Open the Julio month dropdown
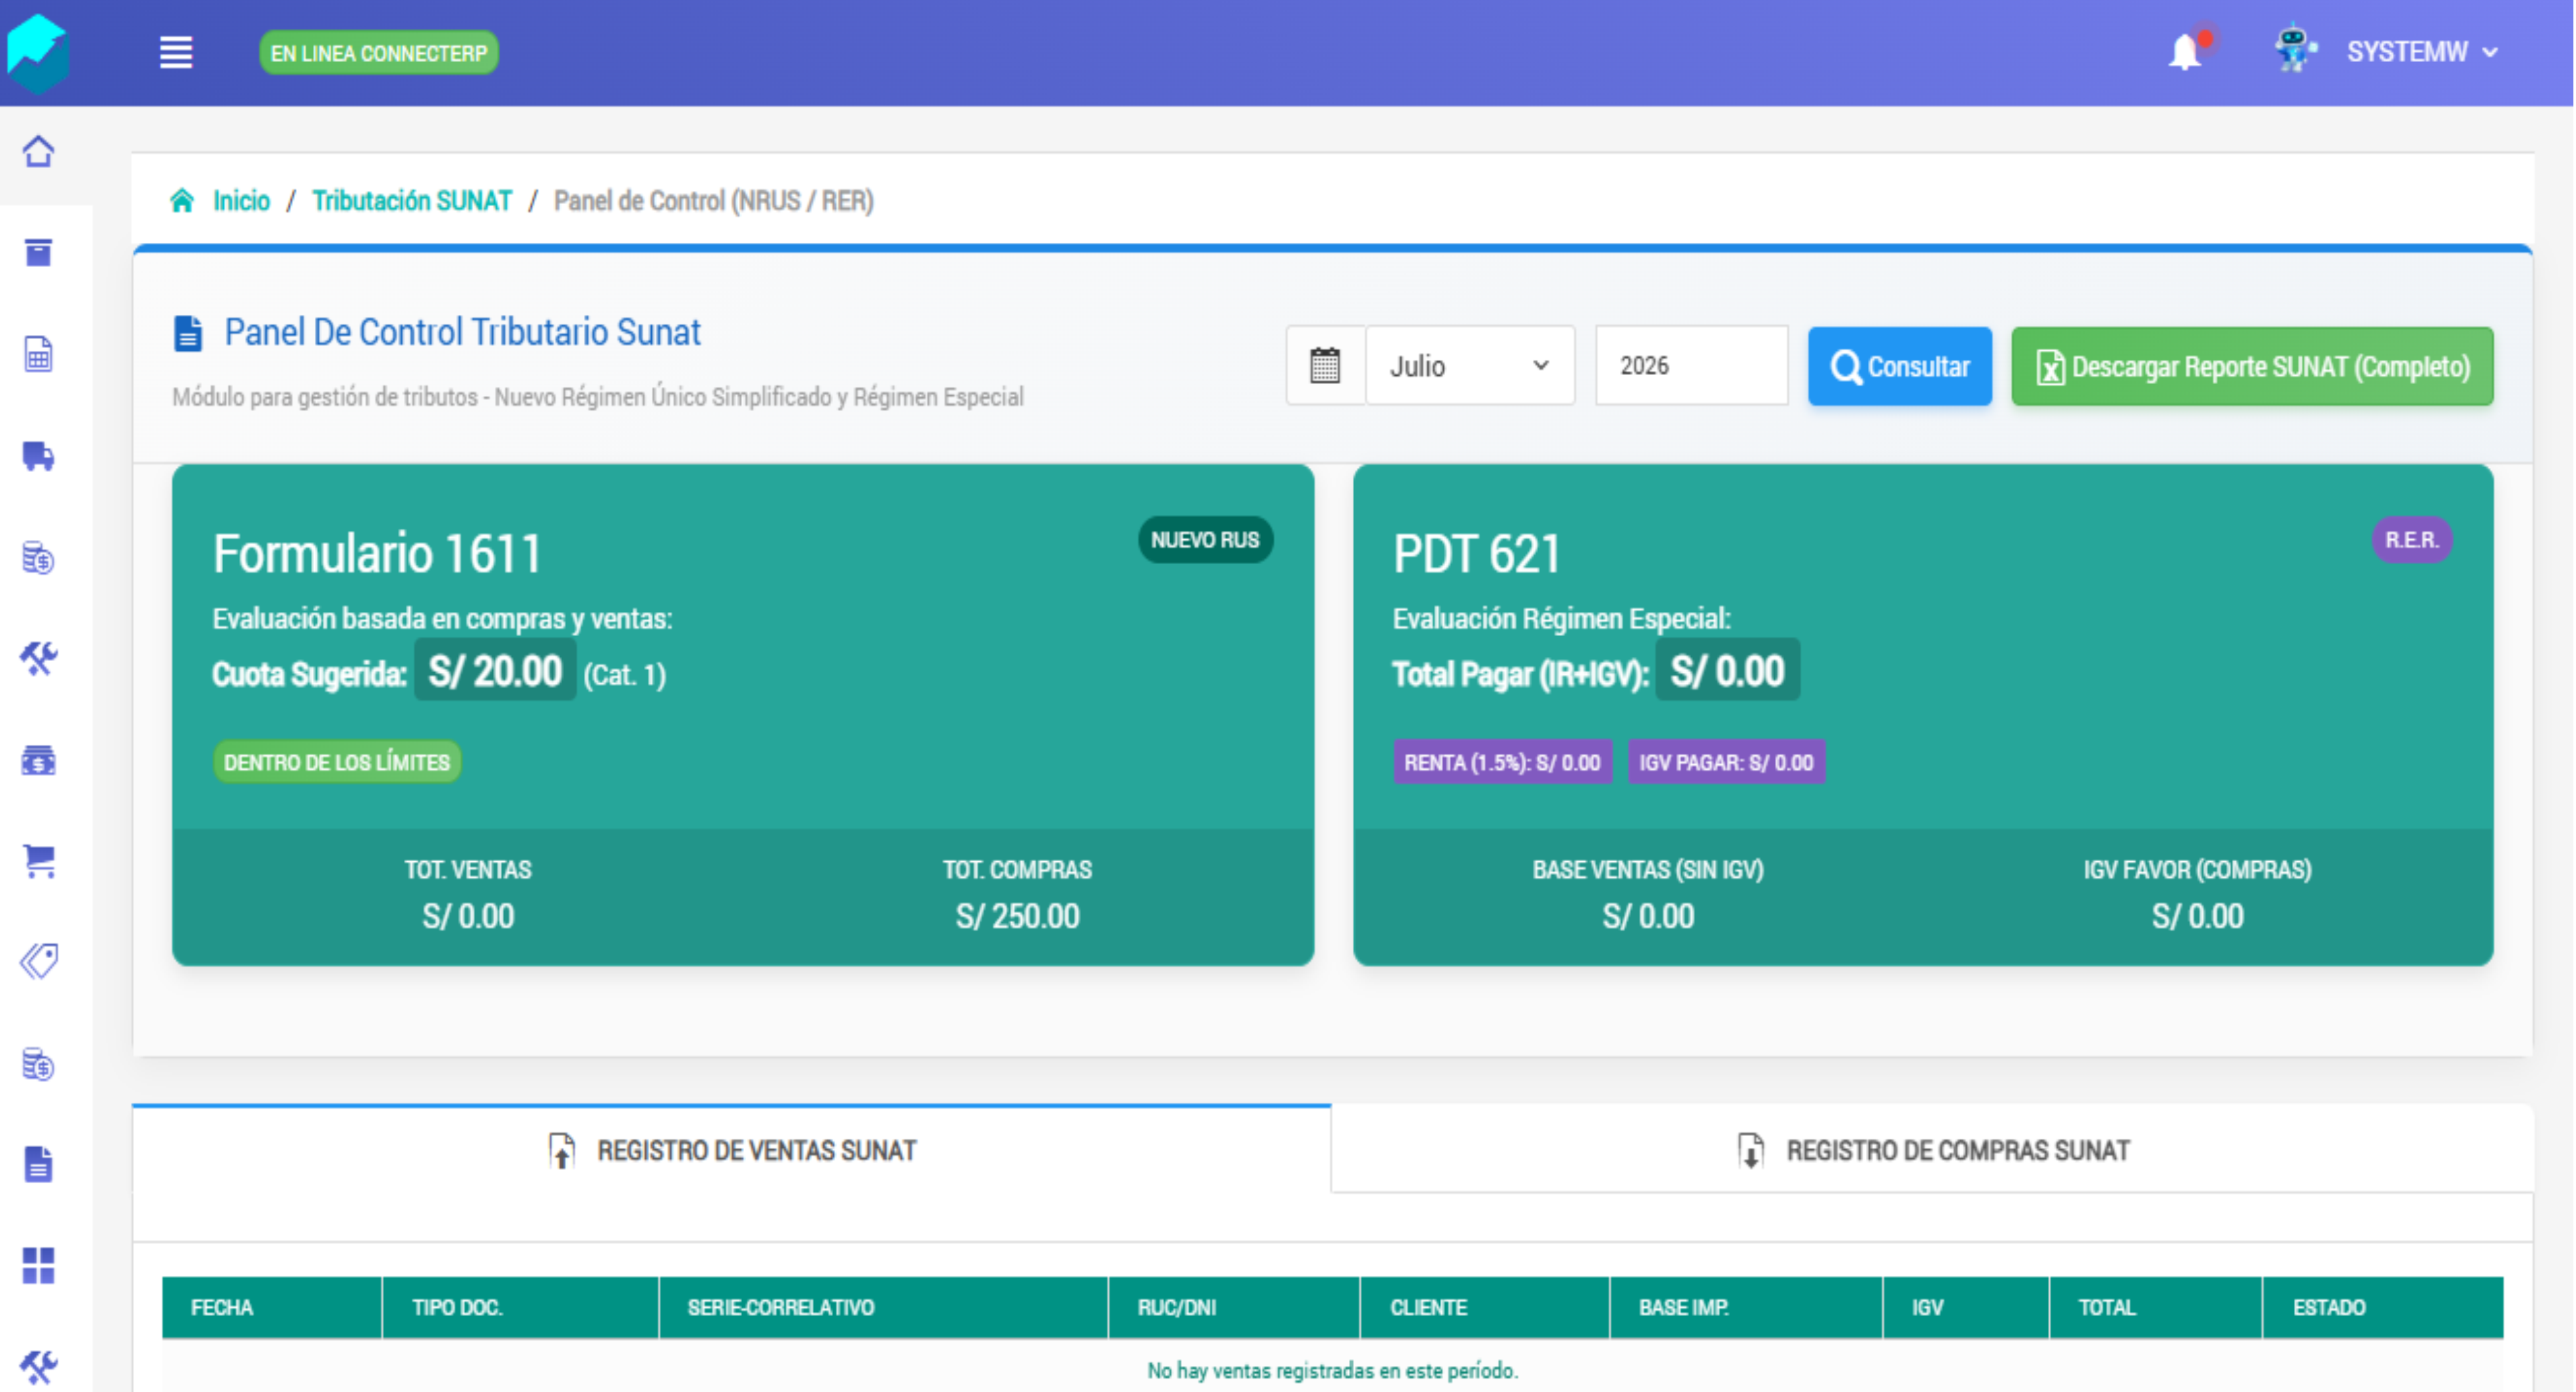The image size is (2576, 1392). 1470,366
